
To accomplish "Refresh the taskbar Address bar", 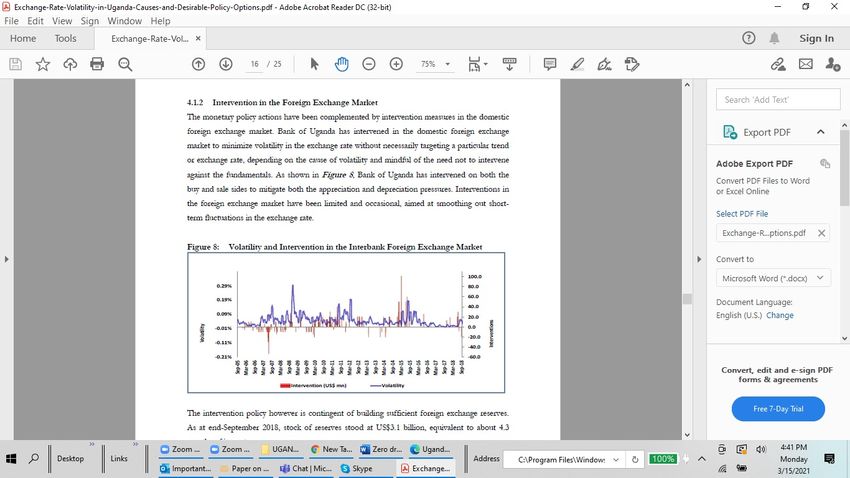I will point(635,459).
